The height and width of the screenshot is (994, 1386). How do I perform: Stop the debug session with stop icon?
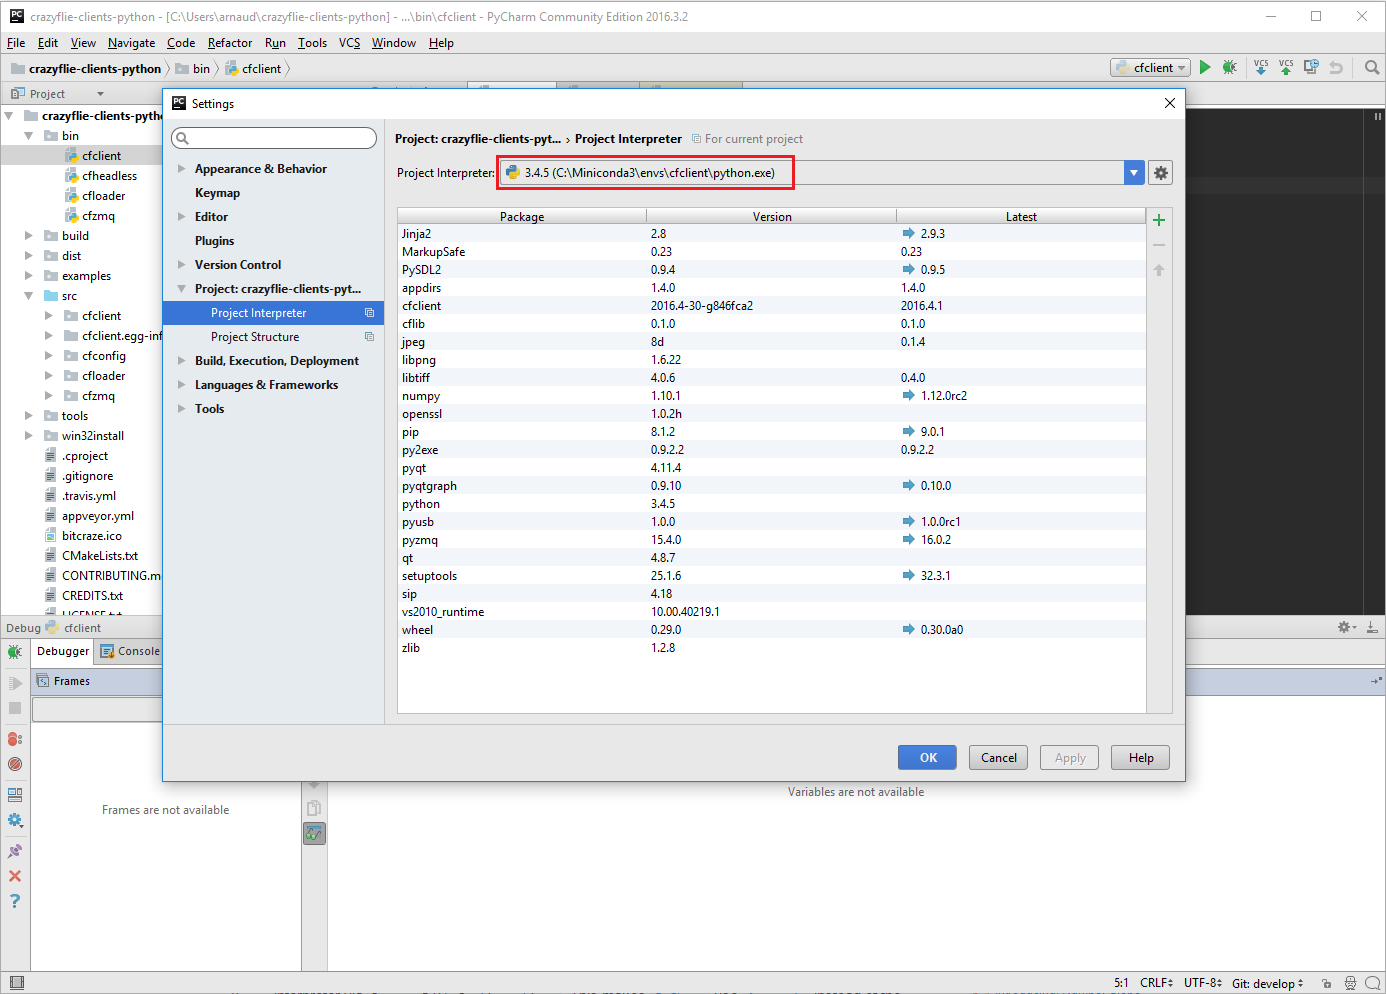tap(15, 708)
